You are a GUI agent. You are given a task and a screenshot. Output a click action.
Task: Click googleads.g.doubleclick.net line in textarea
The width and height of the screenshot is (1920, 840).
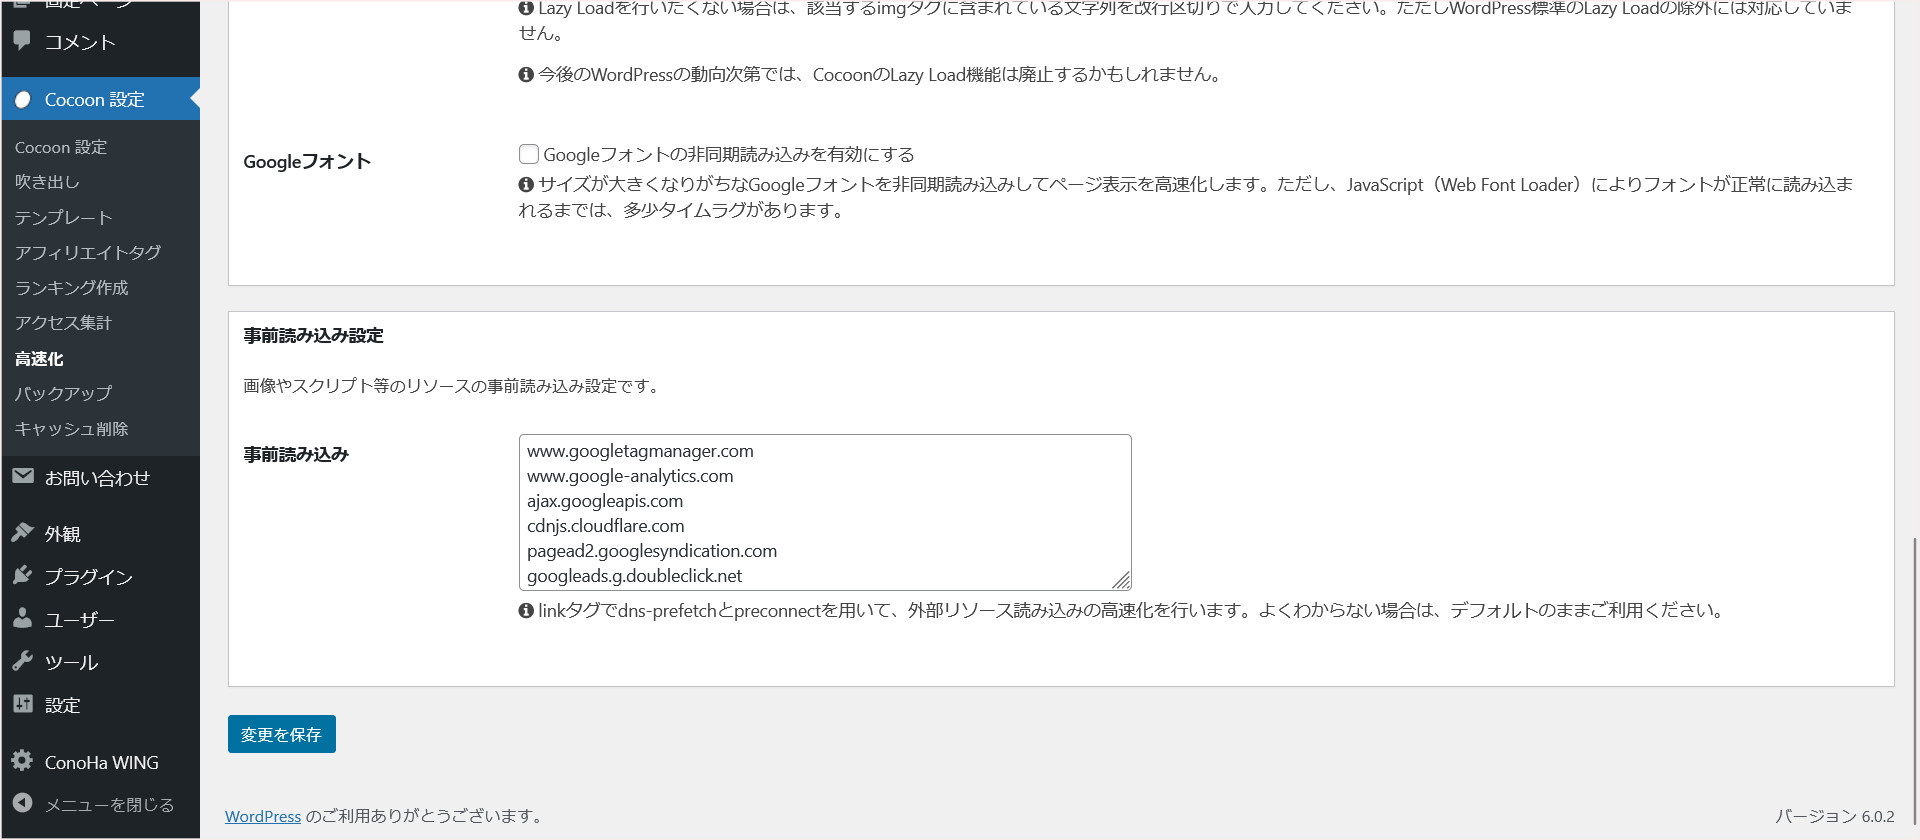[x=634, y=576]
